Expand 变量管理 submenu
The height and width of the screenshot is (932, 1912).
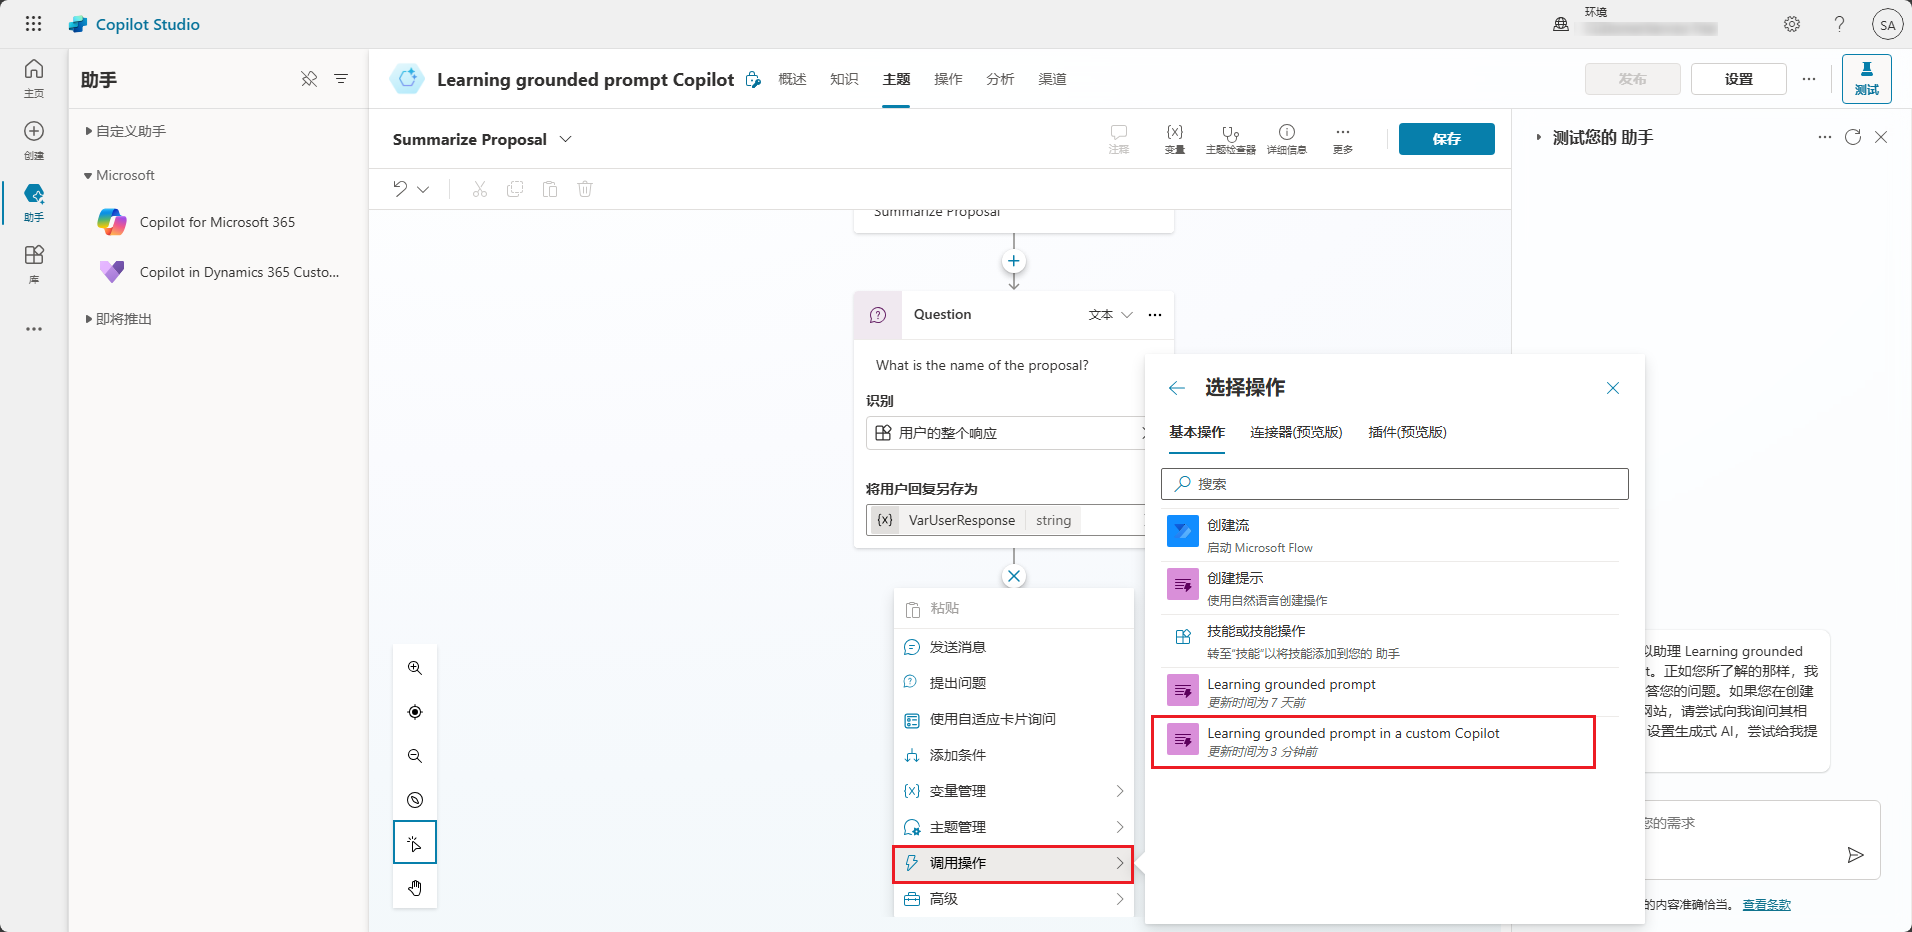point(1014,791)
